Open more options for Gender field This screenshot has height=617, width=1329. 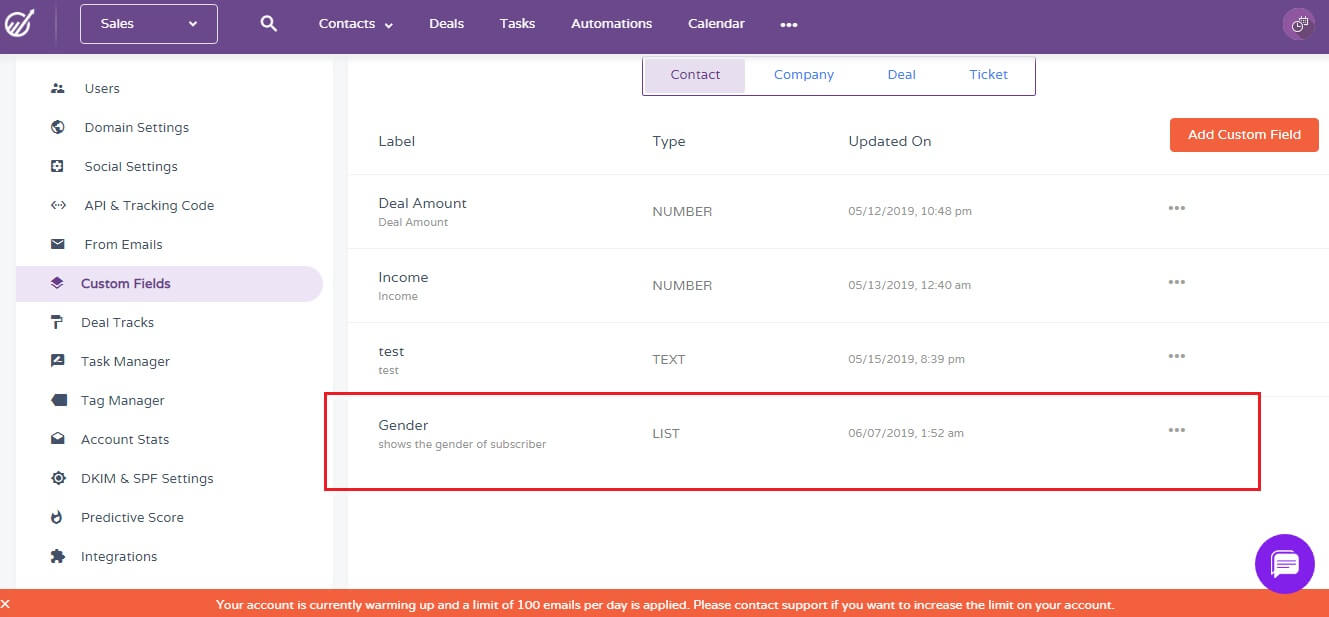click(1176, 430)
